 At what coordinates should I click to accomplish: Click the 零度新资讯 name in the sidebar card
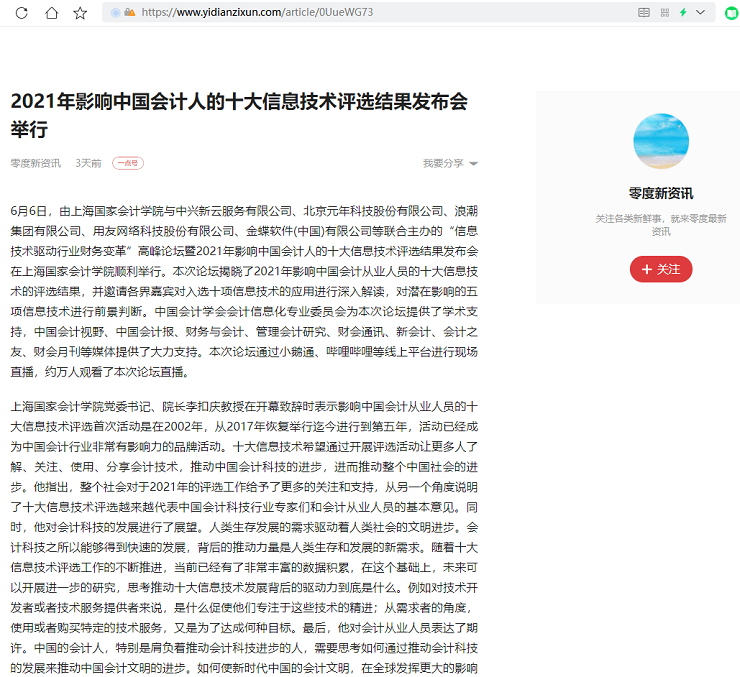click(661, 193)
